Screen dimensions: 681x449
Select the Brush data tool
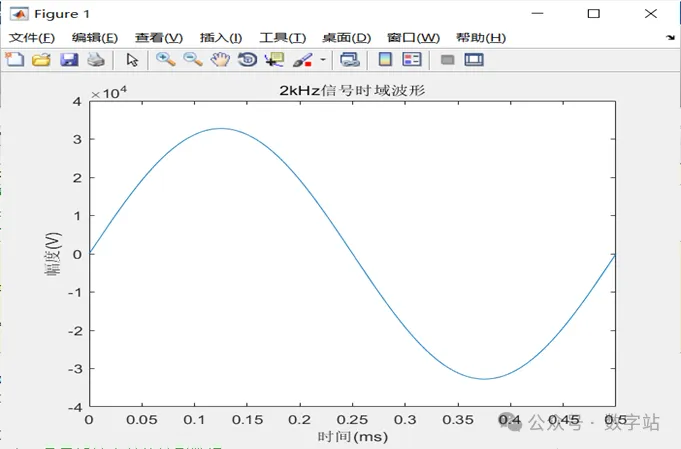[x=303, y=59]
